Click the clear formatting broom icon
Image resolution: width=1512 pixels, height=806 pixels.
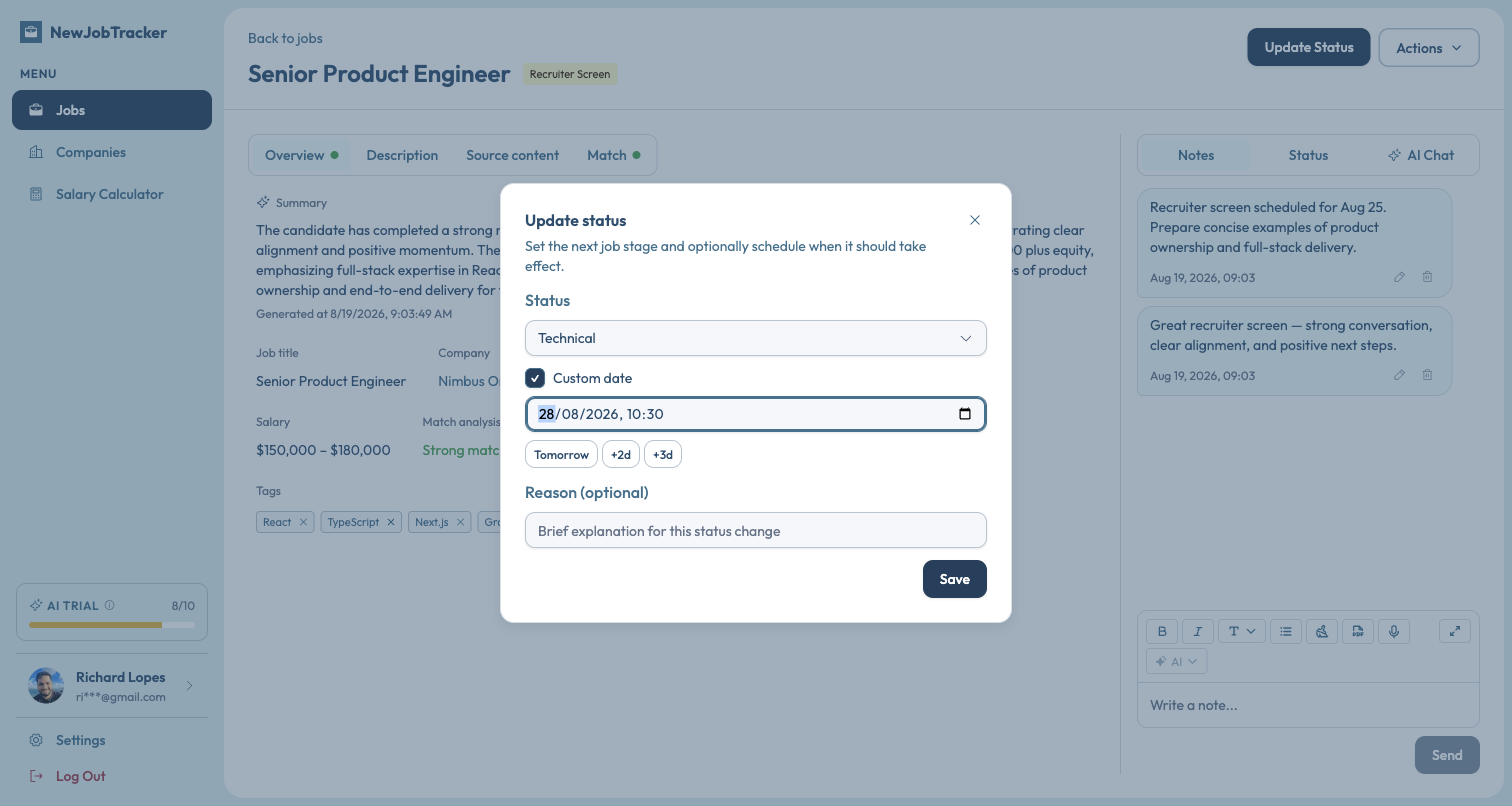point(1322,631)
